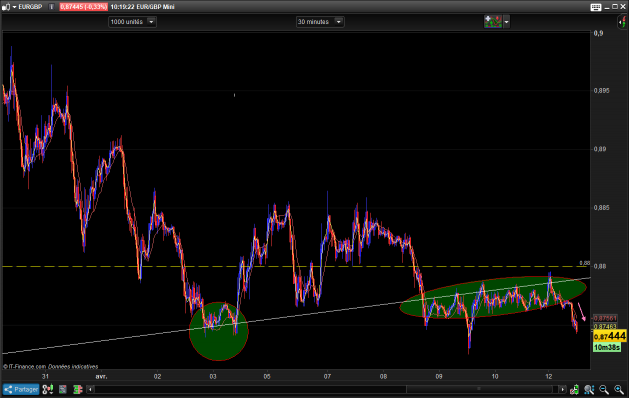Click the red price 0,87445 (-0,33%) label
Viewport: 629px width, 398px height.
click(83, 7)
